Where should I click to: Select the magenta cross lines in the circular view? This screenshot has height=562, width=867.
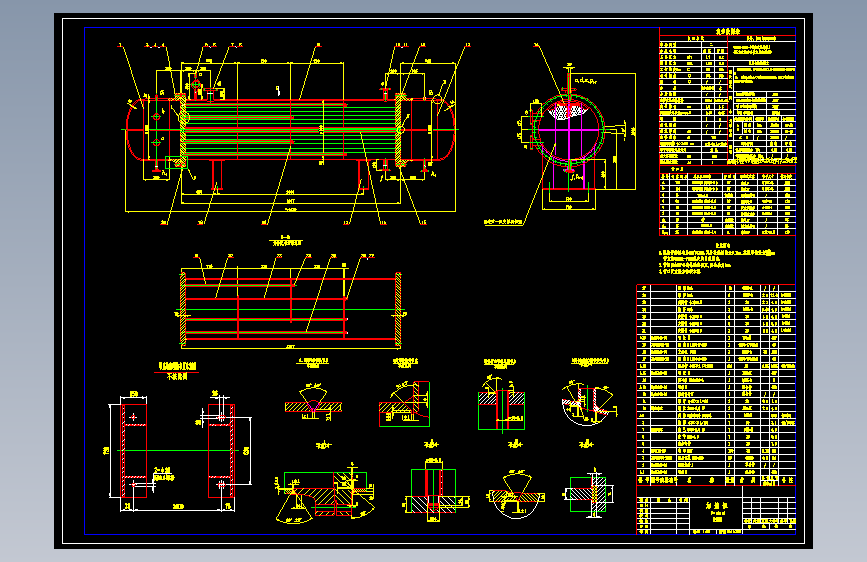(x=568, y=131)
